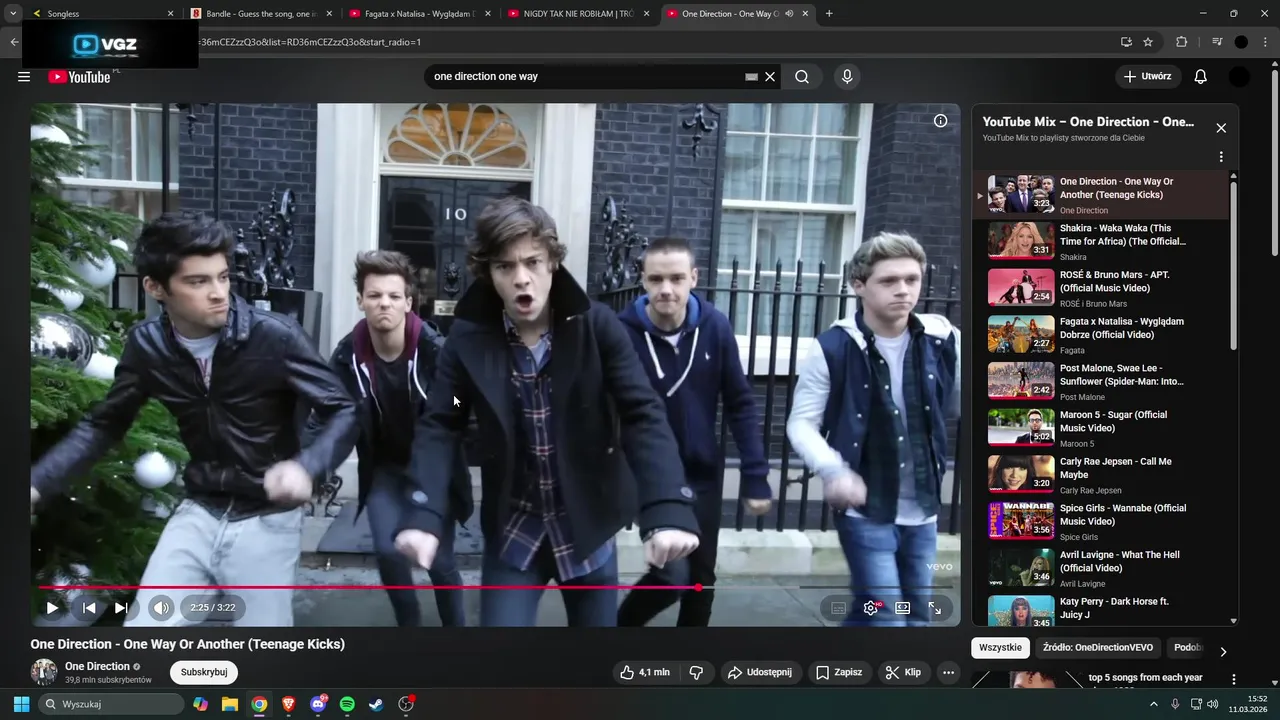Open the Windows Start menu

[x=21, y=704]
